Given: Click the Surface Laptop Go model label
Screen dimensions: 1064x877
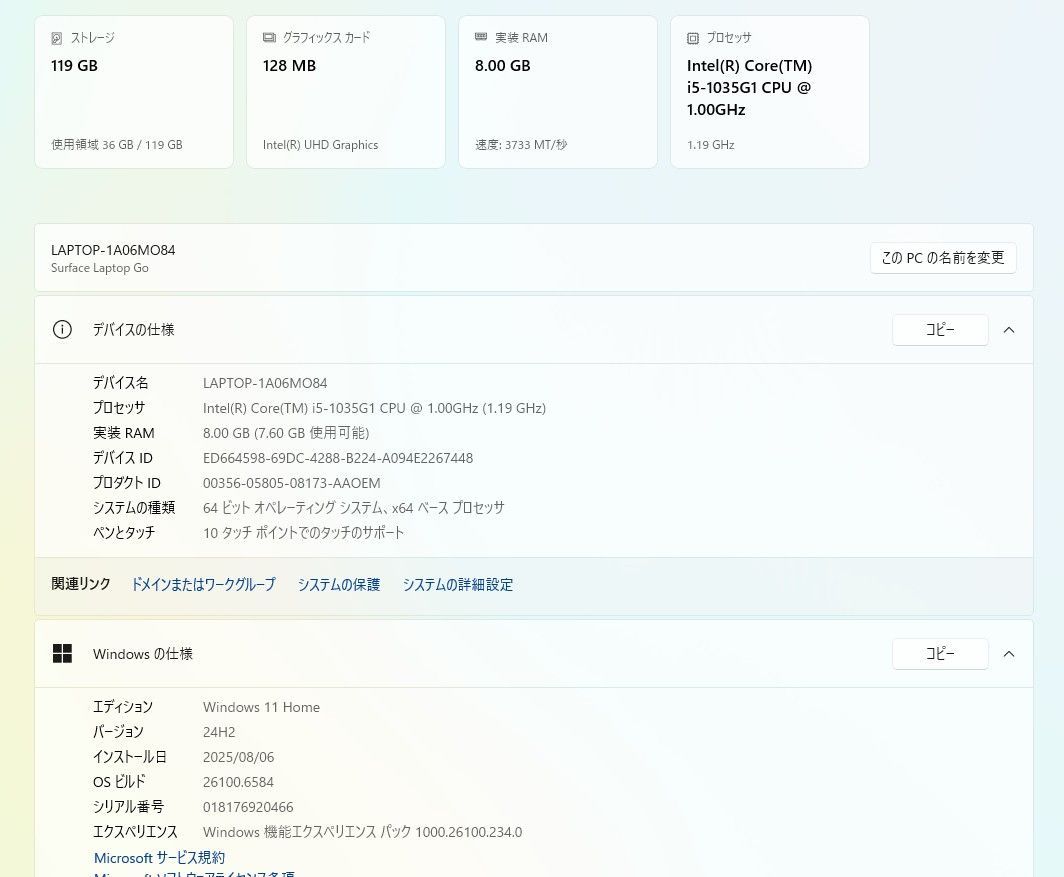Looking at the screenshot, I should [100, 269].
